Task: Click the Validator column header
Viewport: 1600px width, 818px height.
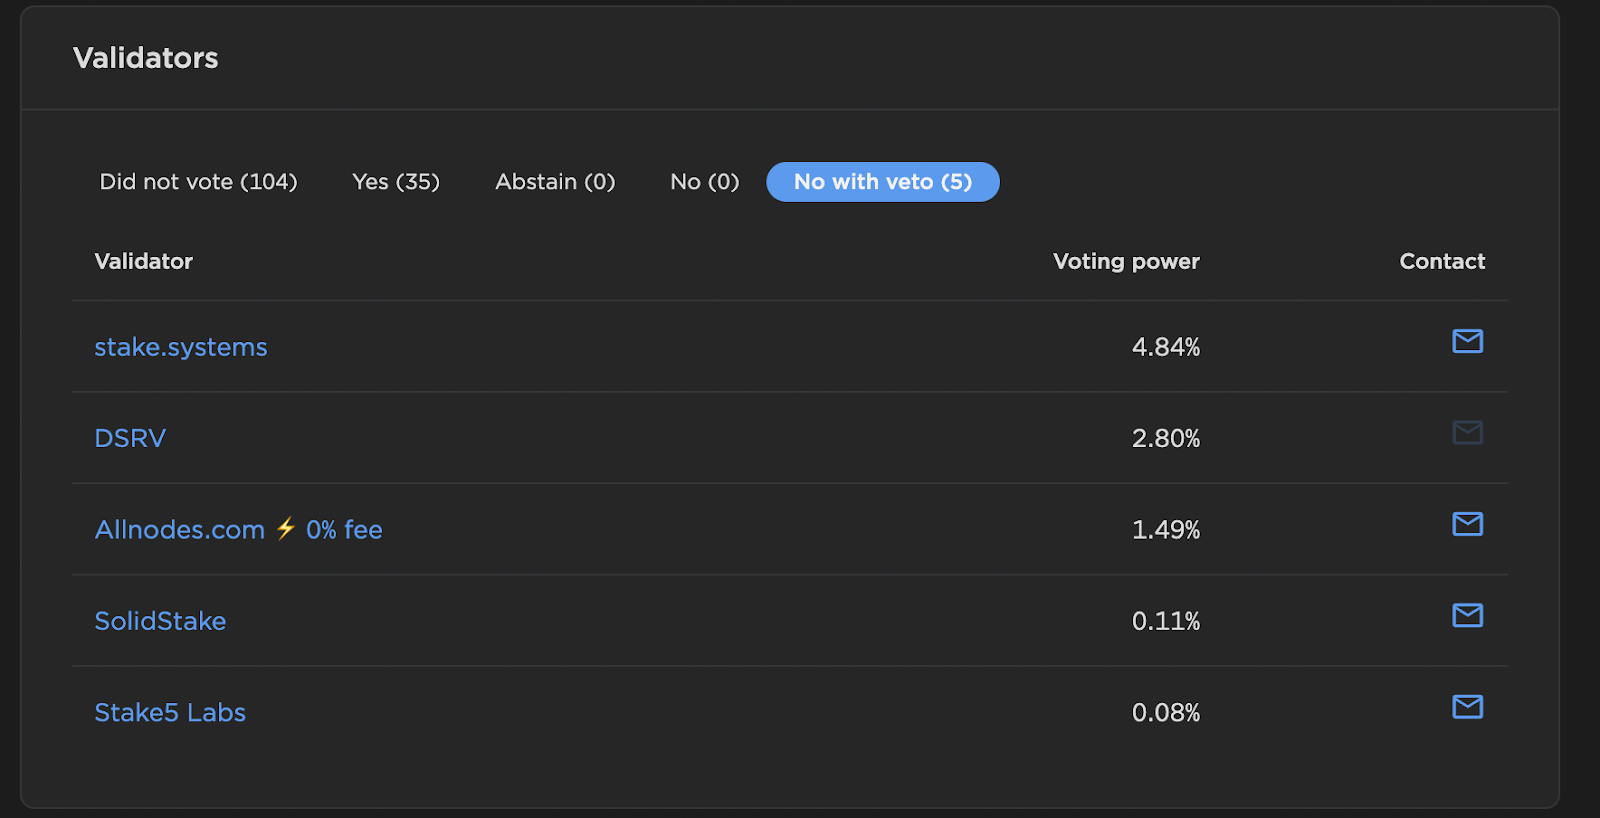Action: (x=143, y=262)
